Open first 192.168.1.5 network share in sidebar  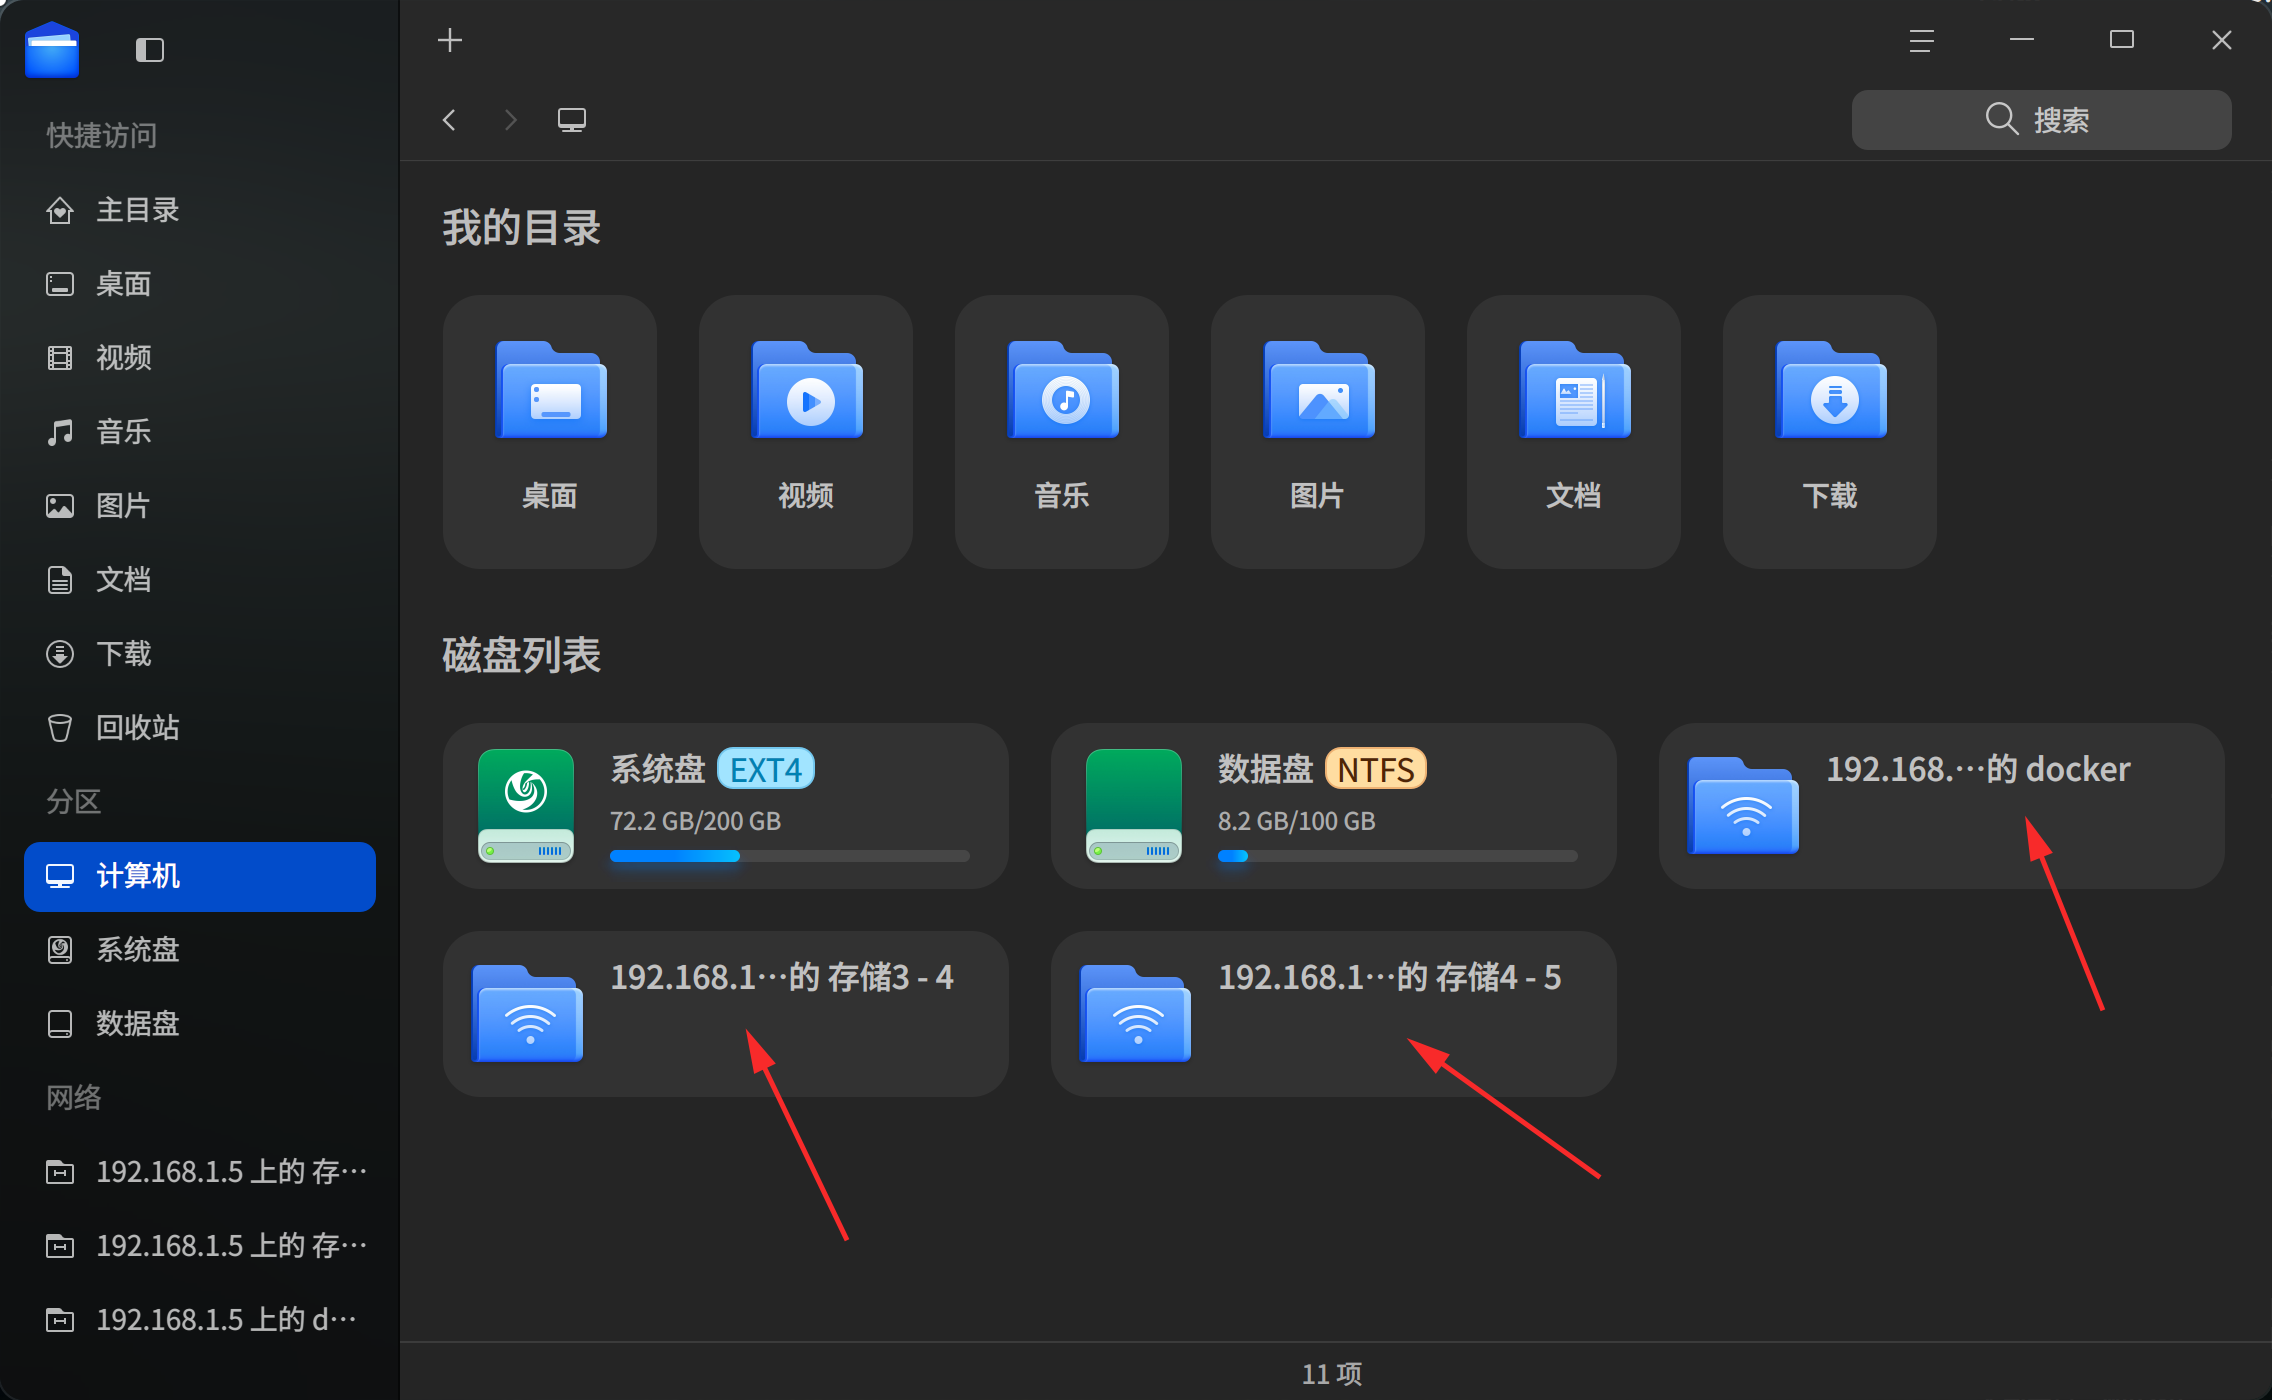point(200,1172)
